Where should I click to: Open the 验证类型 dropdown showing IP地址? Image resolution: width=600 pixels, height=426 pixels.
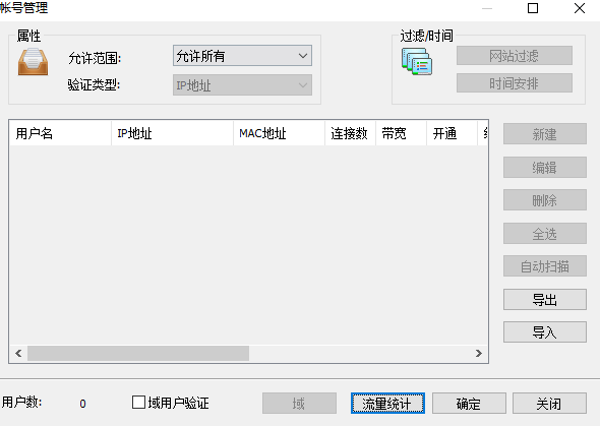click(x=242, y=86)
